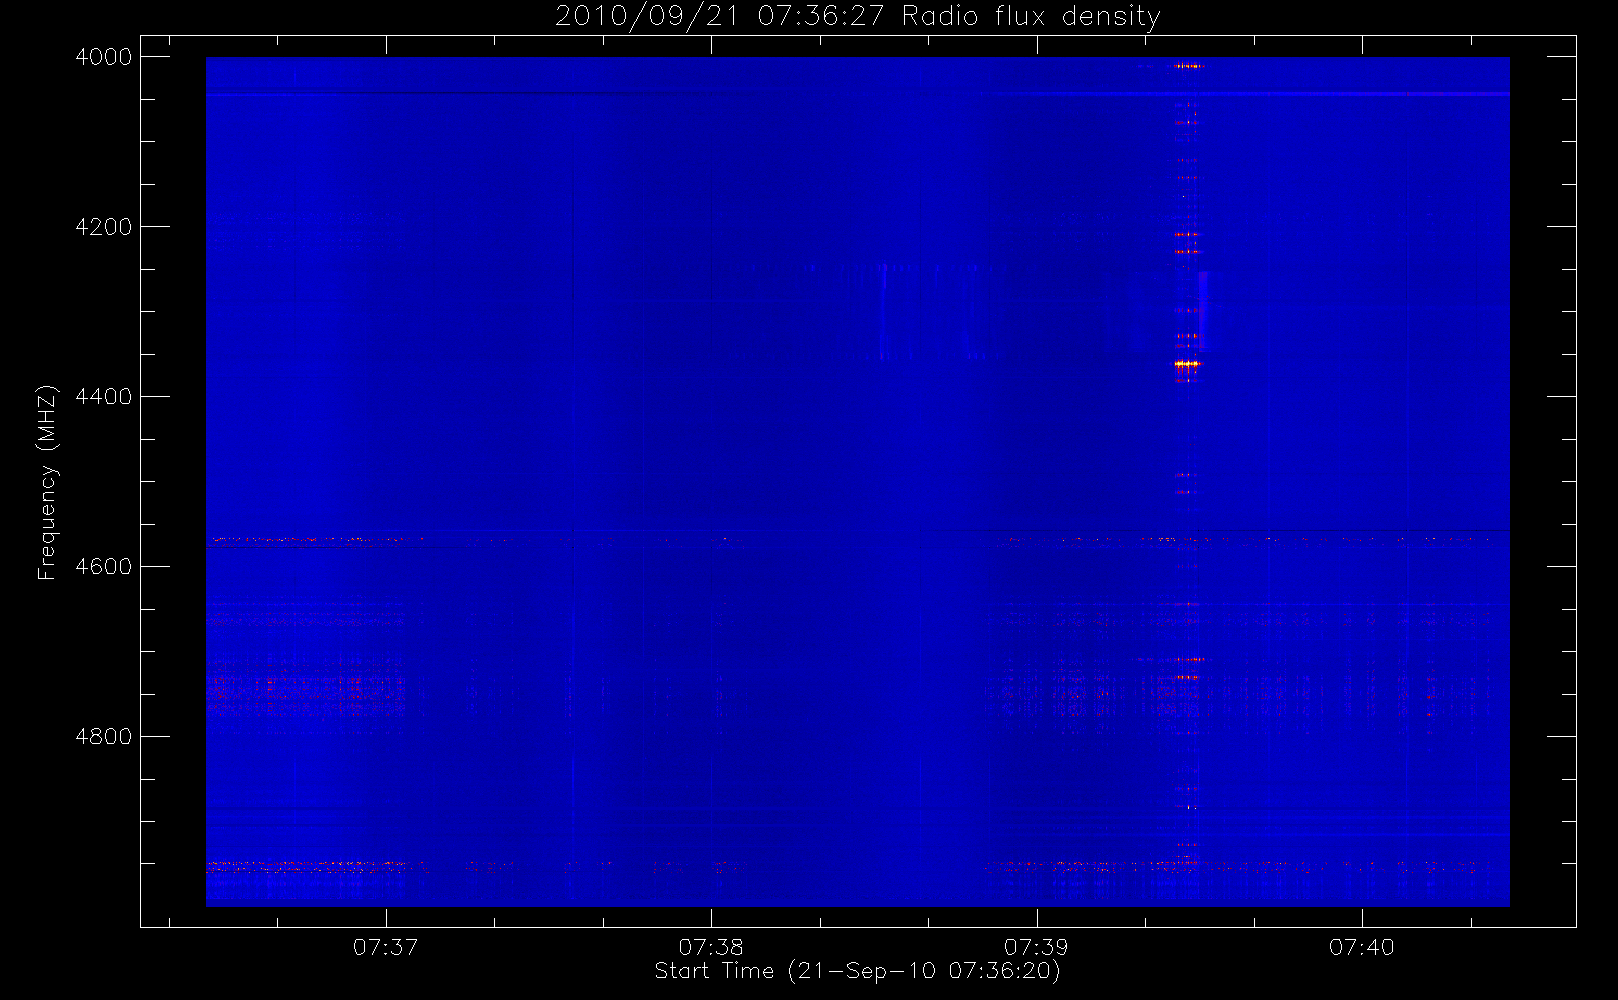Click the 4800 frequency tick label

click(x=104, y=737)
